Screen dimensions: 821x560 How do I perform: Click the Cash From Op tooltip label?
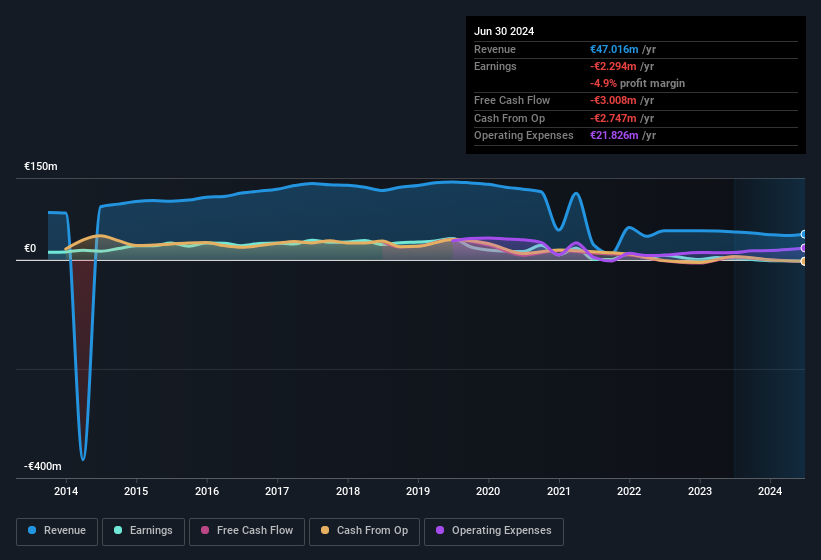pyautogui.click(x=509, y=118)
